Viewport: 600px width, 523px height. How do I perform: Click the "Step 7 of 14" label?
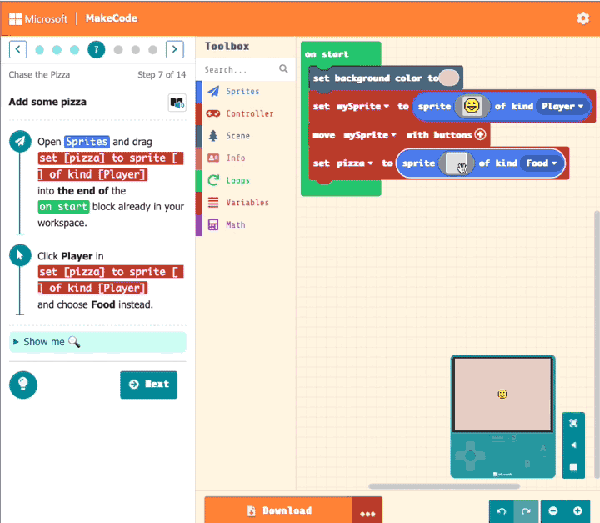click(x=161, y=75)
